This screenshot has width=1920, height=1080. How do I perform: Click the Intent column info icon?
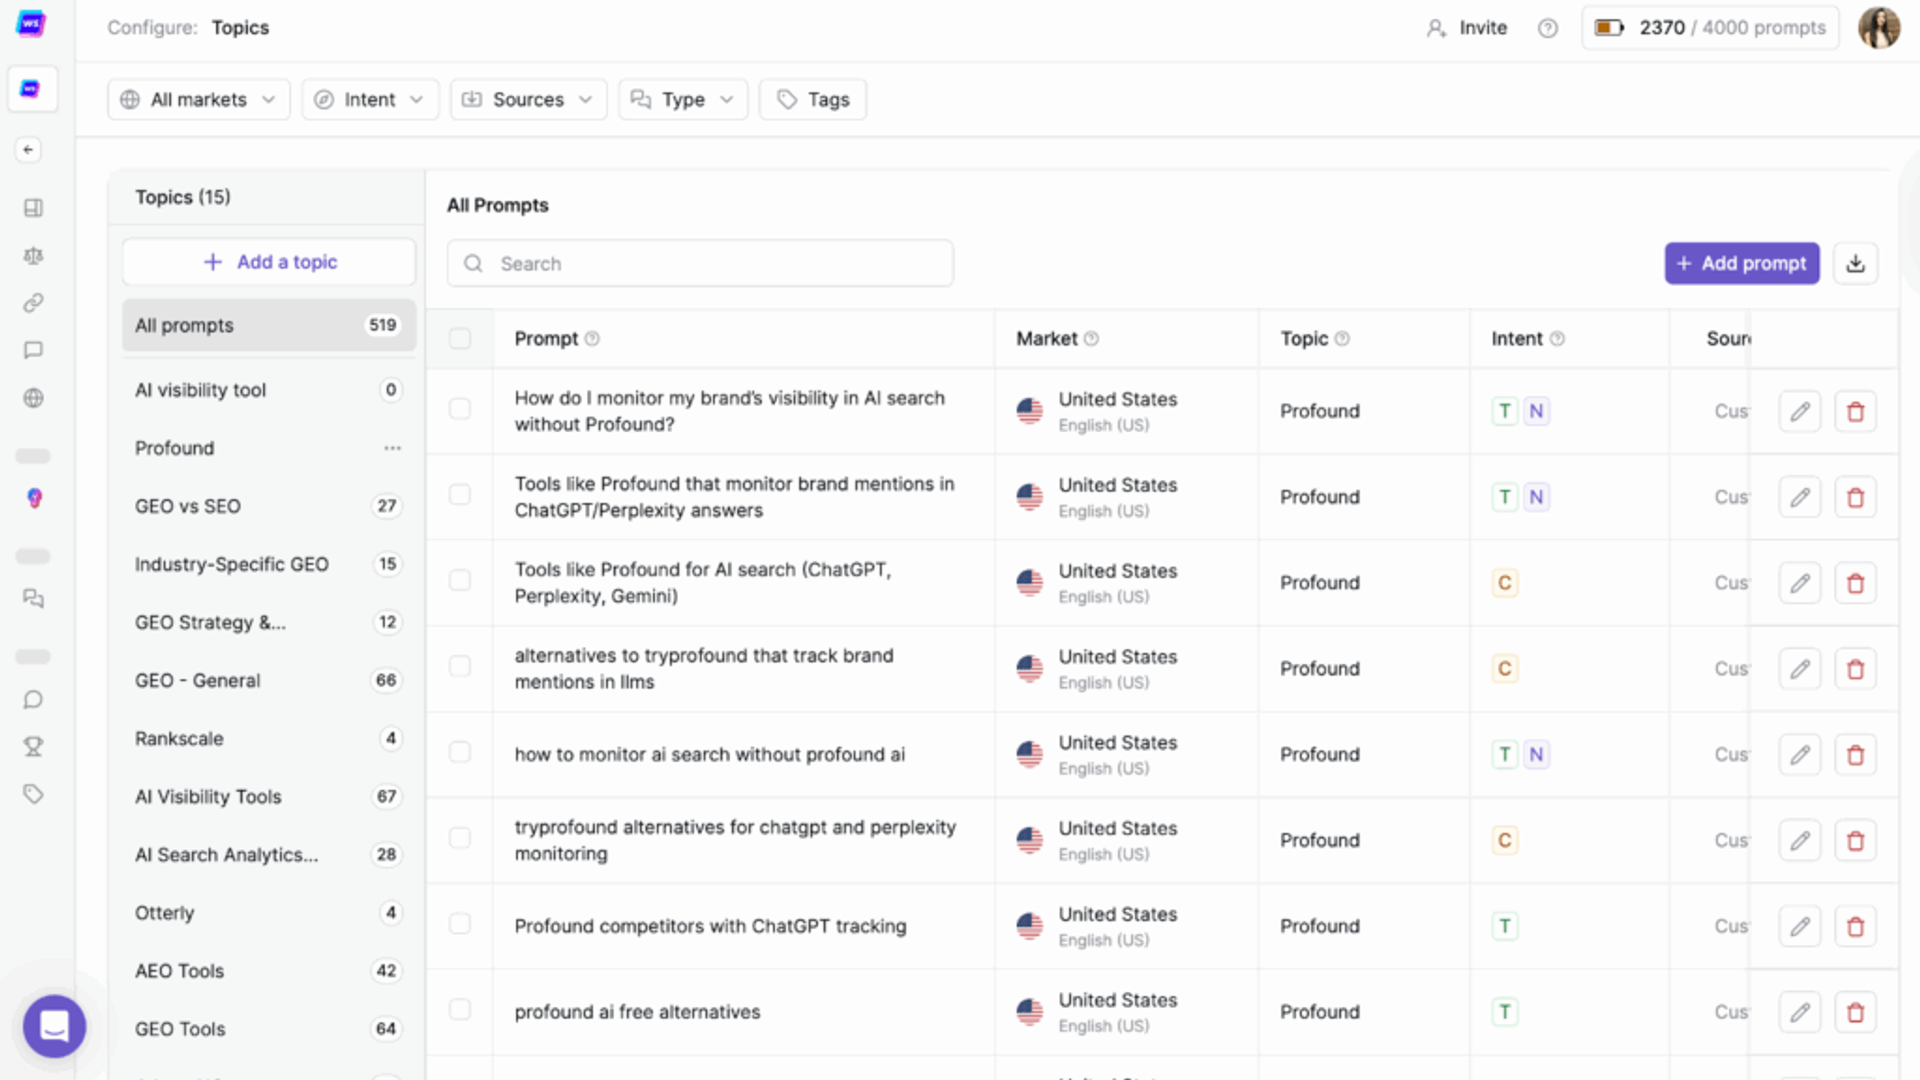coord(1557,339)
